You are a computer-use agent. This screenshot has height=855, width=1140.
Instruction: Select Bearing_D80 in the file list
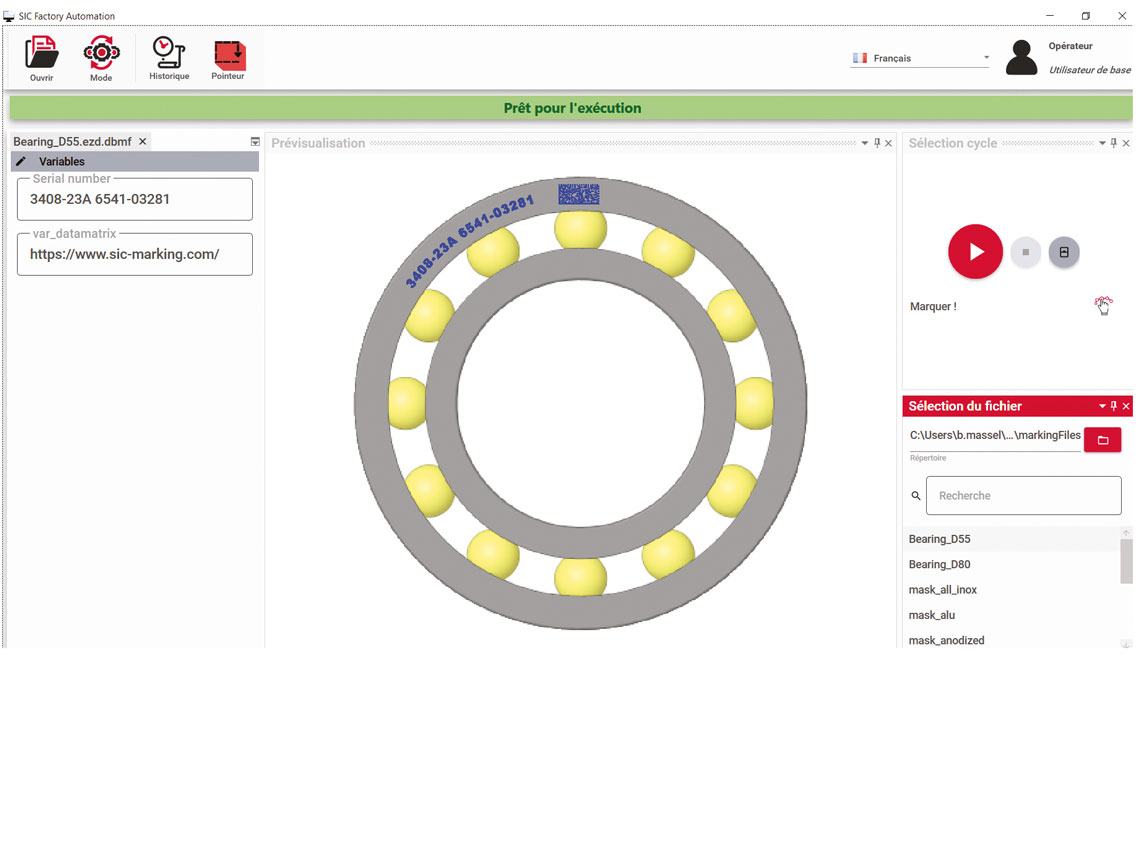point(939,564)
